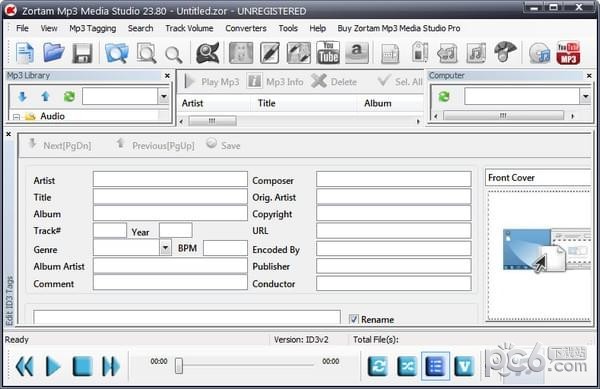This screenshot has width=600, height=389.
Task: Skip to the previous track
Action: (x=25, y=366)
